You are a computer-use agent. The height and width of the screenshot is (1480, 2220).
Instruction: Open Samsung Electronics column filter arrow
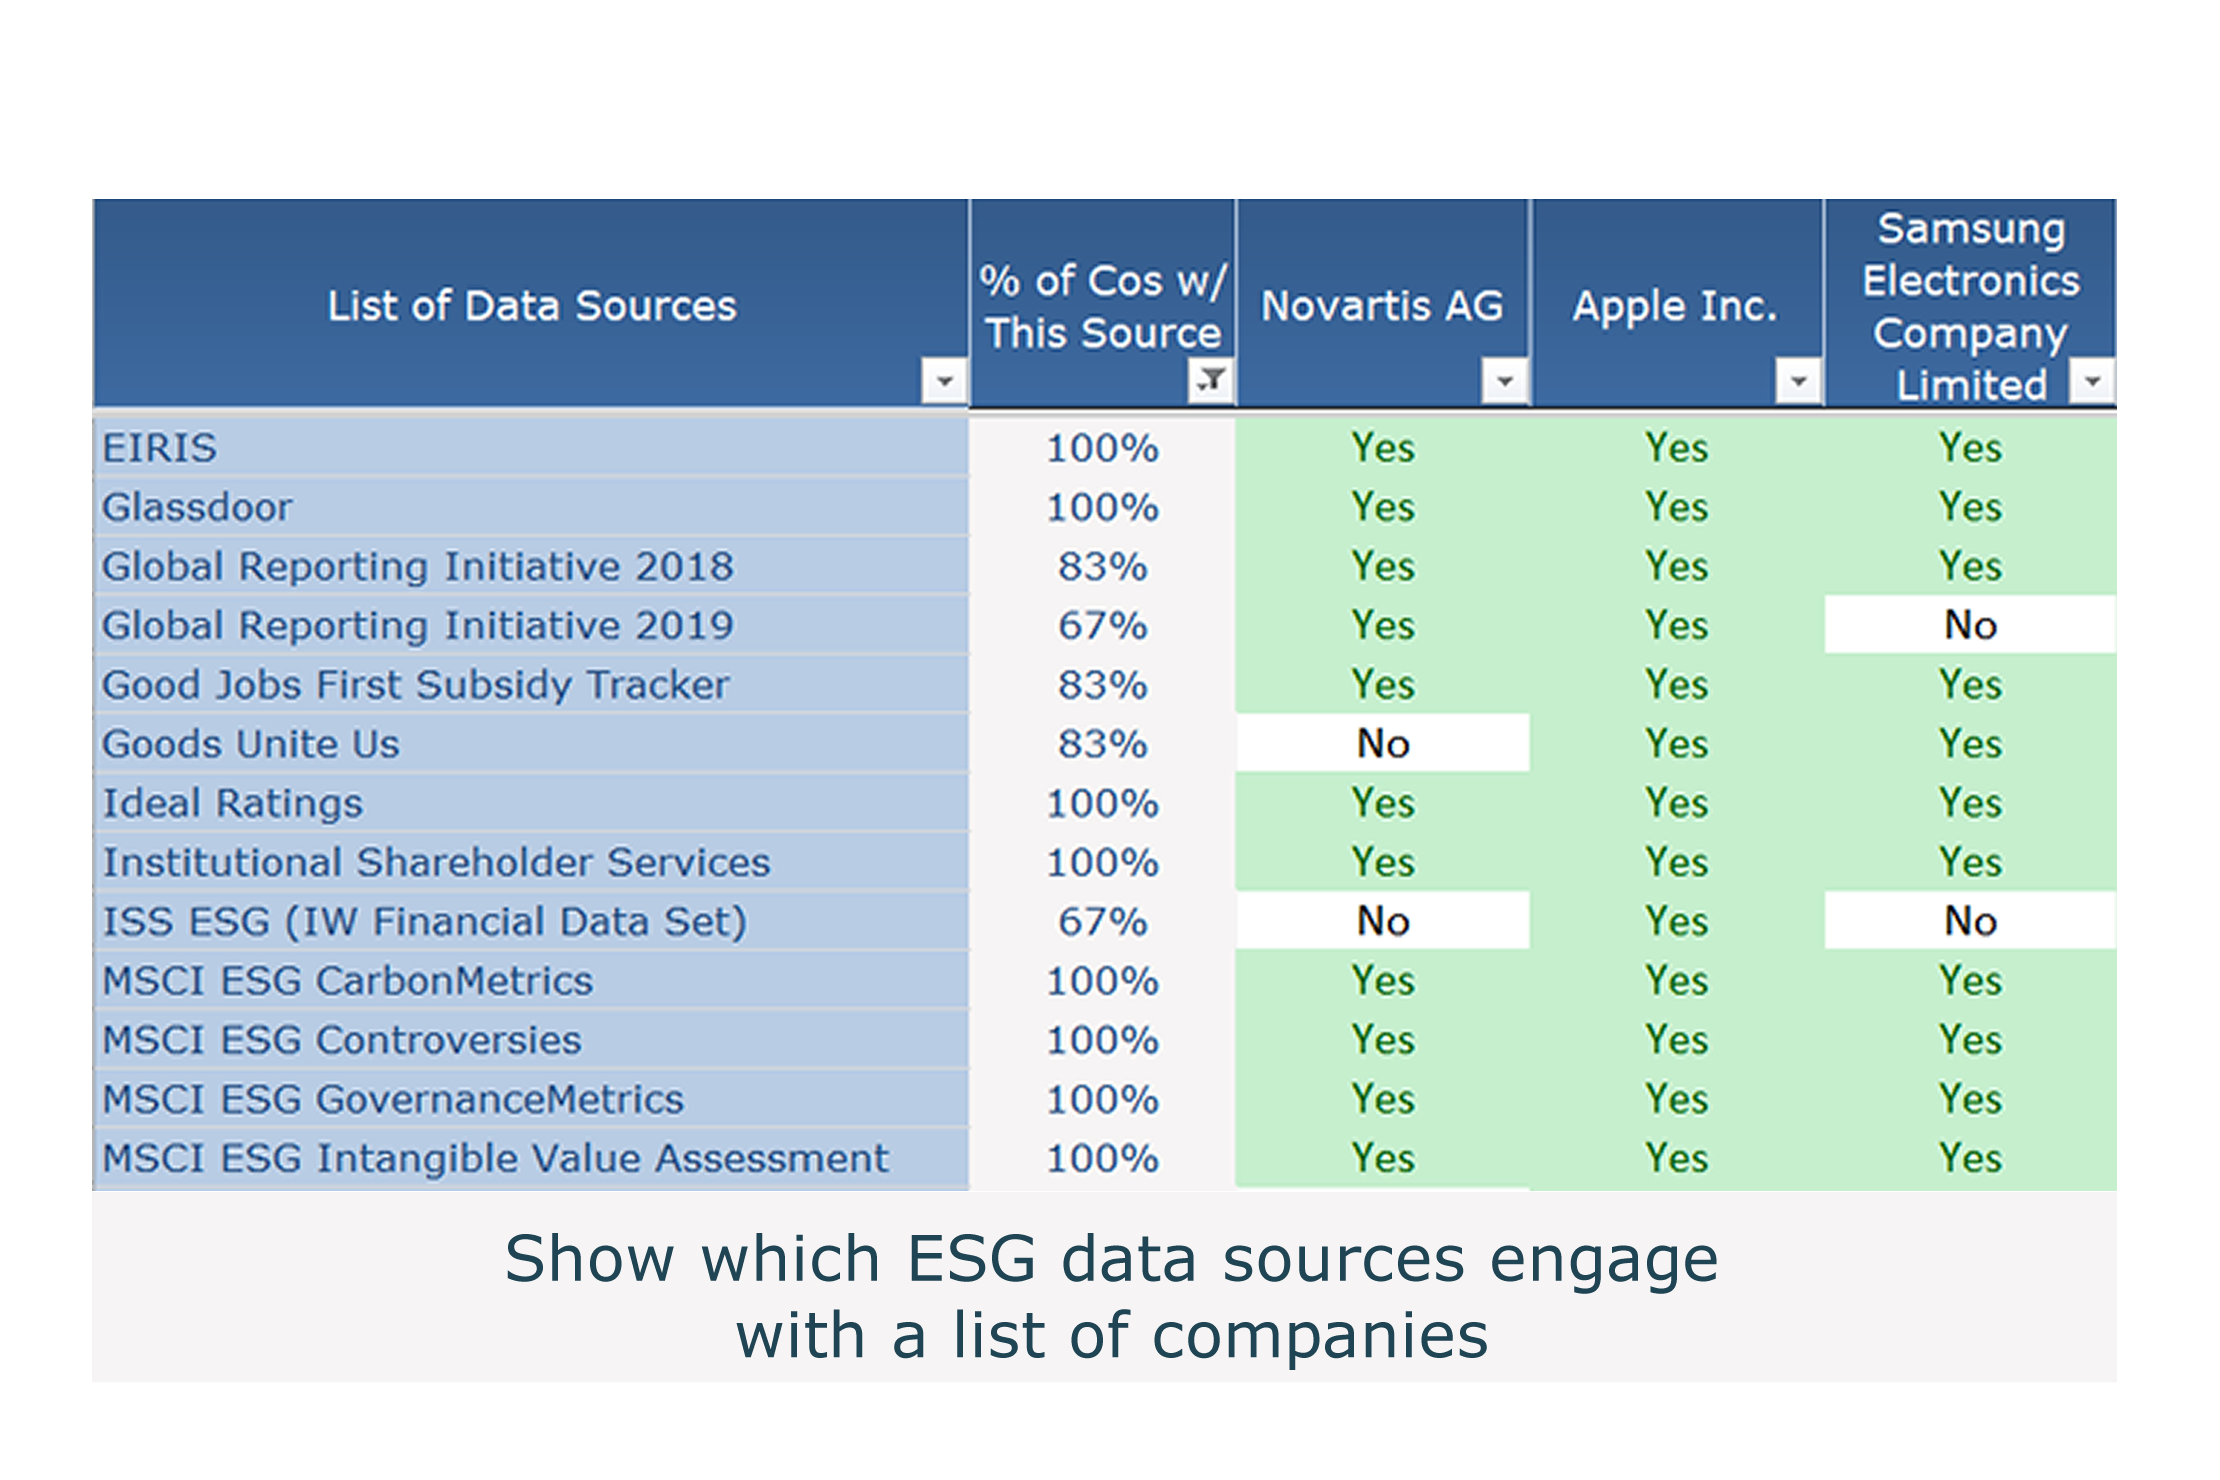click(x=2091, y=381)
